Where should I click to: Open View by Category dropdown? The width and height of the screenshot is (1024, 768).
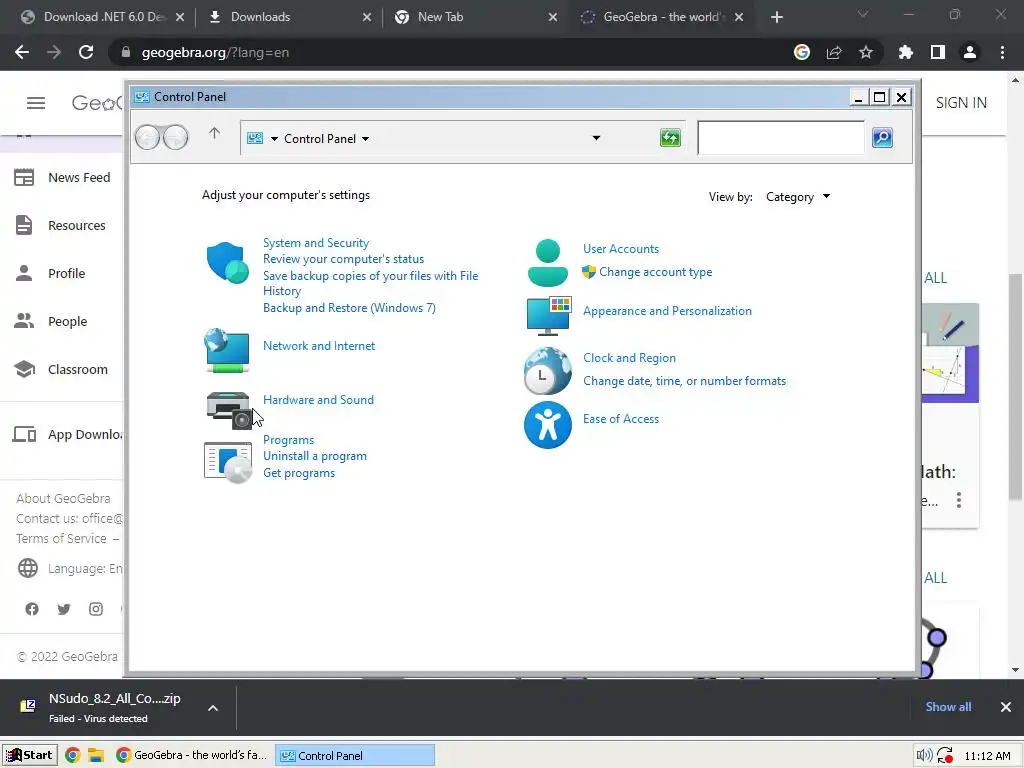798,197
